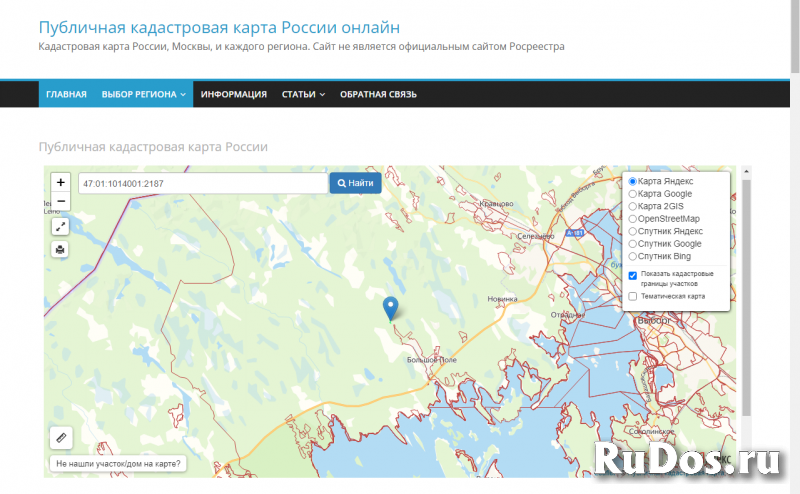The height and width of the screenshot is (494, 800).
Task: Select Спутник Google radio option
Action: point(633,244)
